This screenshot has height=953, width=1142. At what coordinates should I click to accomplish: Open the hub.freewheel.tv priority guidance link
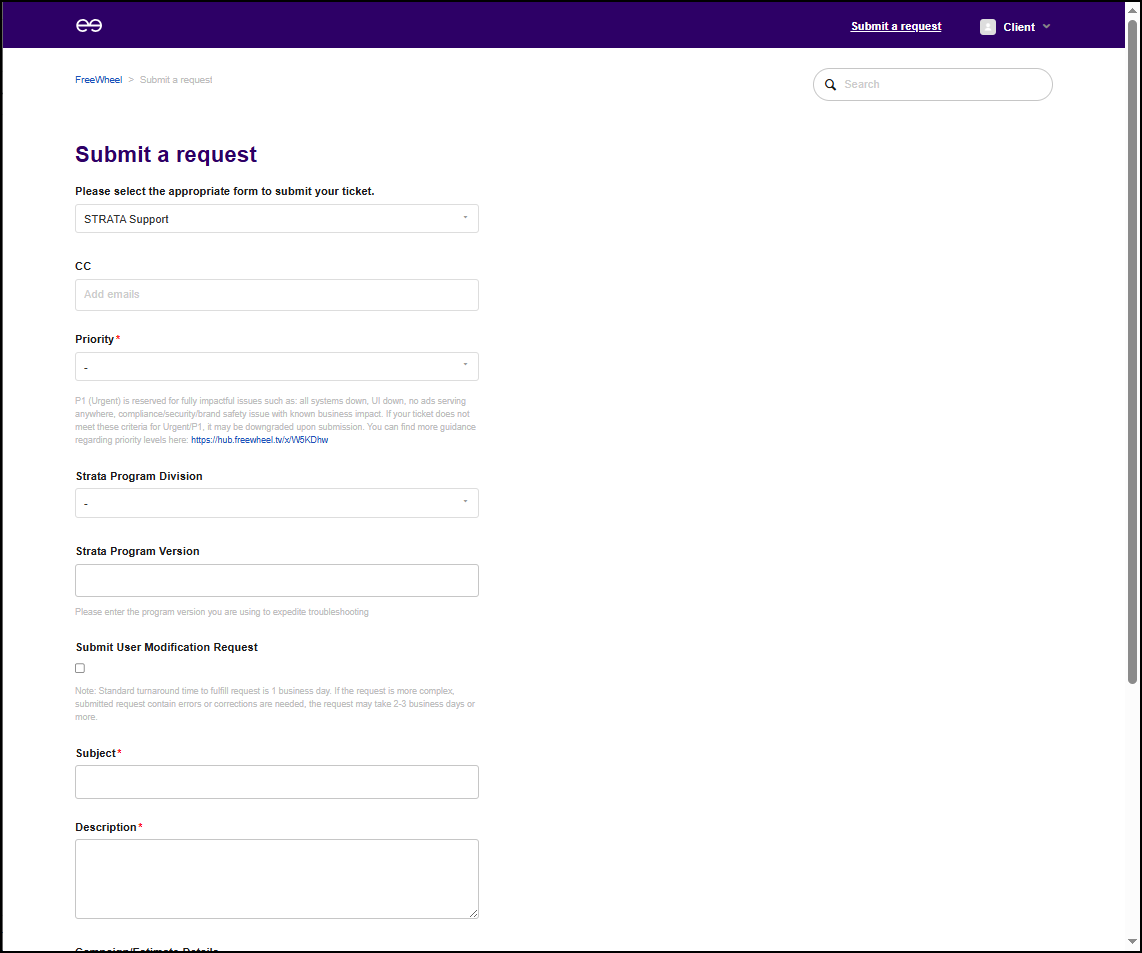click(259, 440)
